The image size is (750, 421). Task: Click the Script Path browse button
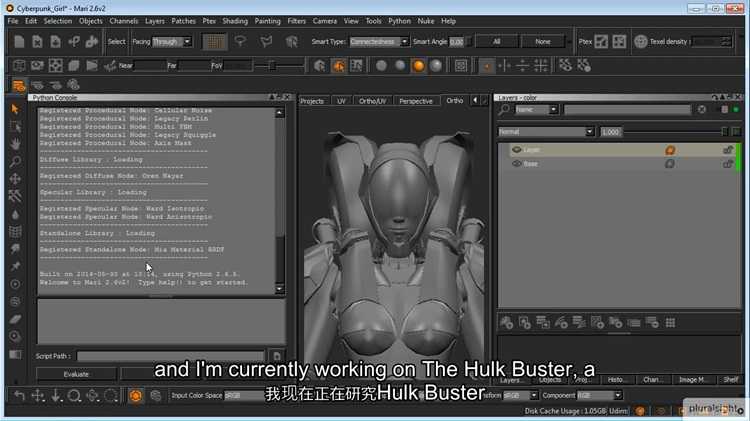pyautogui.click(x=276, y=356)
